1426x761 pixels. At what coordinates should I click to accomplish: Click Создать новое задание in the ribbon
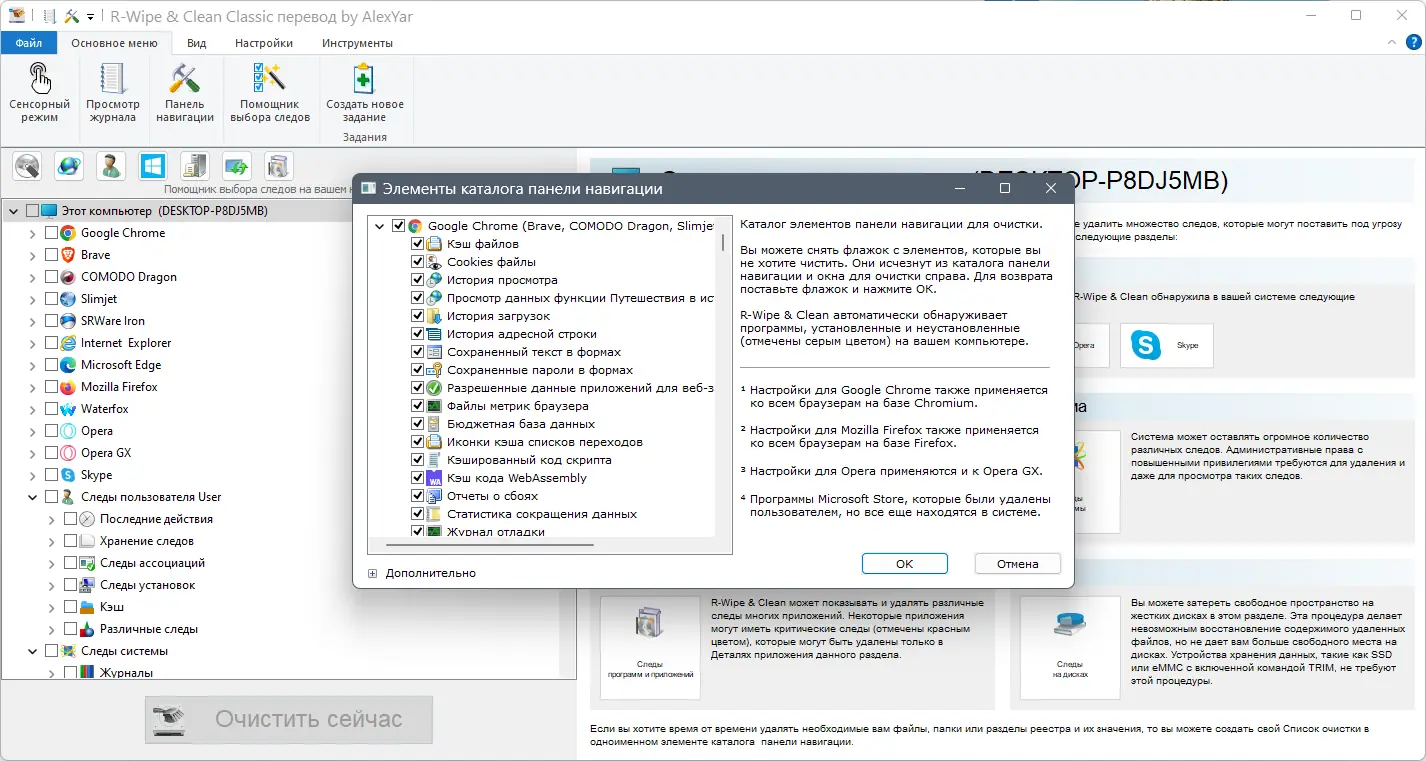(365, 93)
